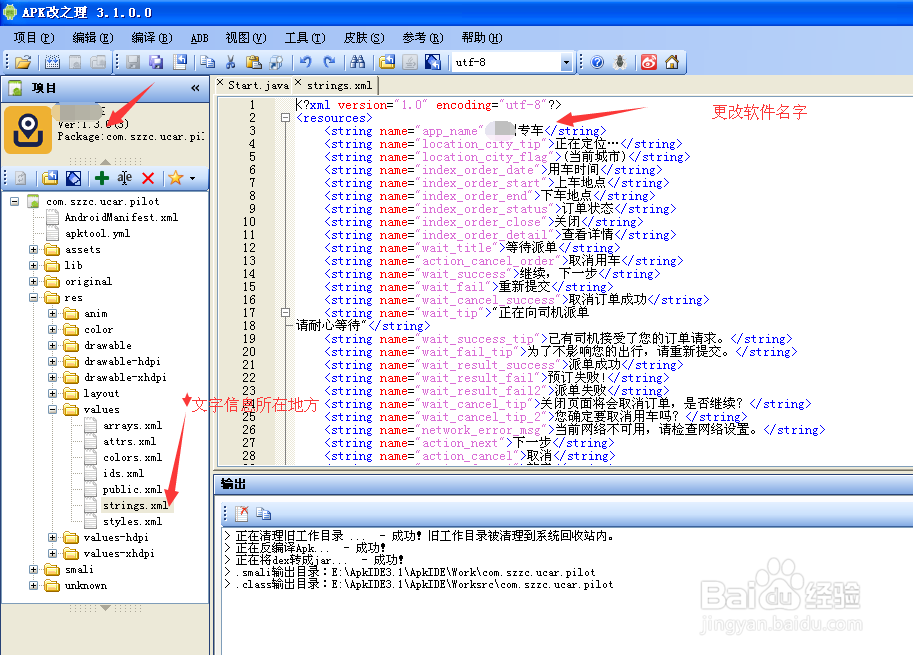Click the compile icon beside the open folder
The height and width of the screenshot is (655, 913).
tap(52, 62)
